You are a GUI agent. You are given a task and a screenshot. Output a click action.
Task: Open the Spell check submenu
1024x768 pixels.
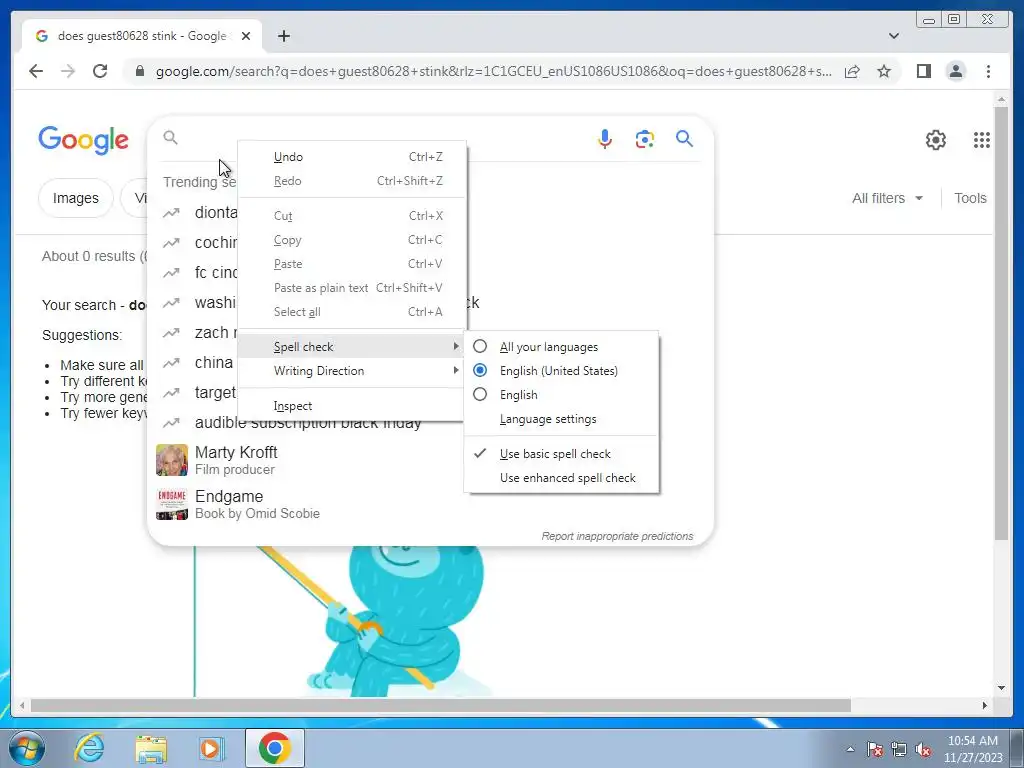coord(352,347)
